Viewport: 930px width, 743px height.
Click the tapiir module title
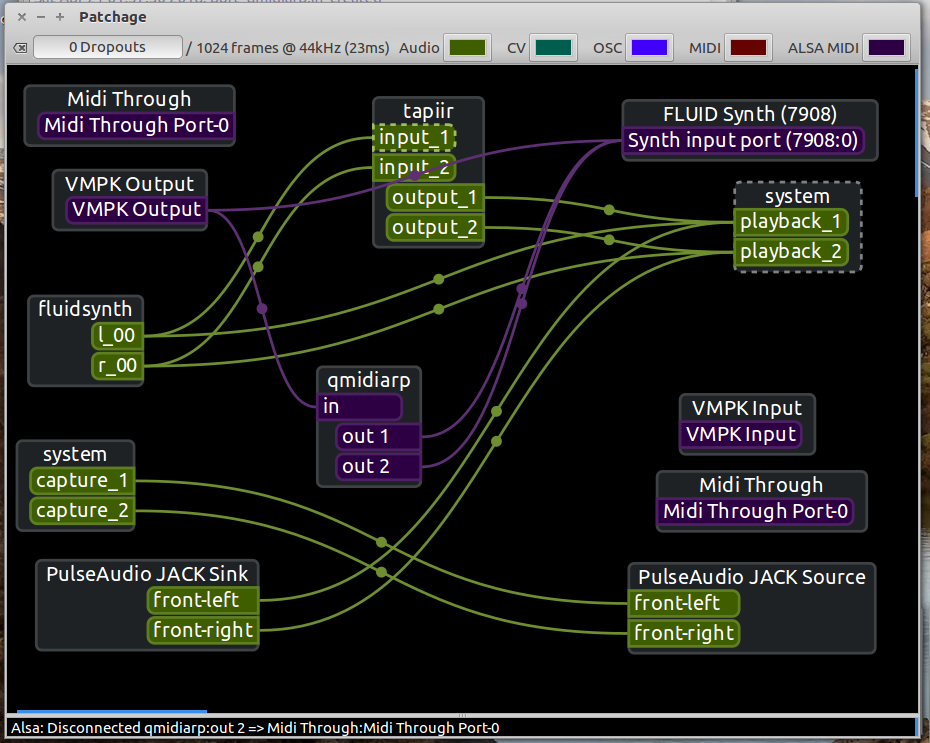pyautogui.click(x=428, y=111)
